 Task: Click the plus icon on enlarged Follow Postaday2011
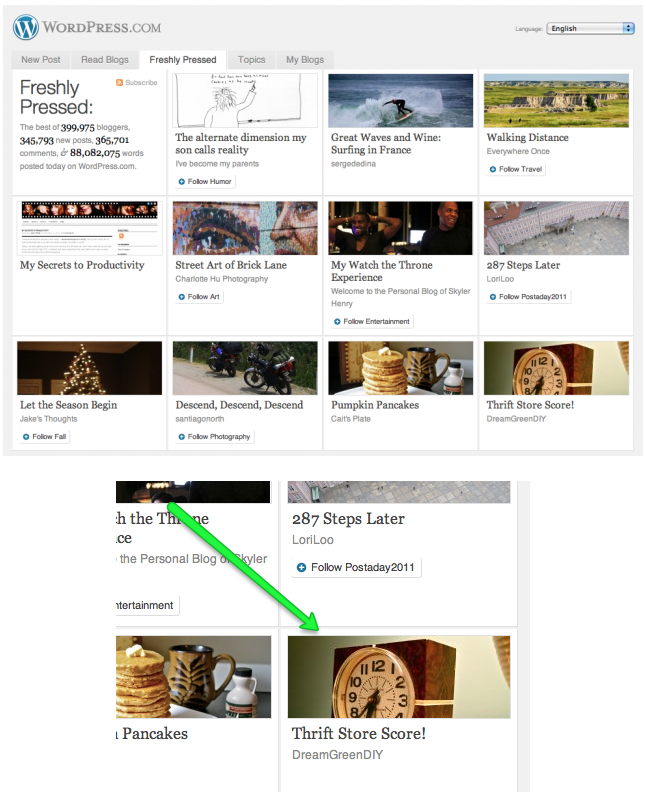click(302, 568)
